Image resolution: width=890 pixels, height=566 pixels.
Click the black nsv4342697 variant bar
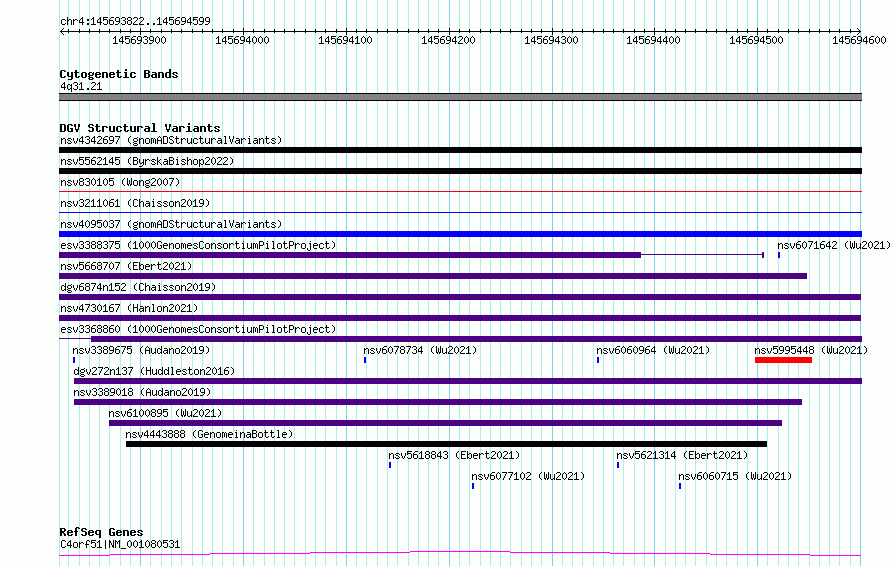[x=460, y=150]
